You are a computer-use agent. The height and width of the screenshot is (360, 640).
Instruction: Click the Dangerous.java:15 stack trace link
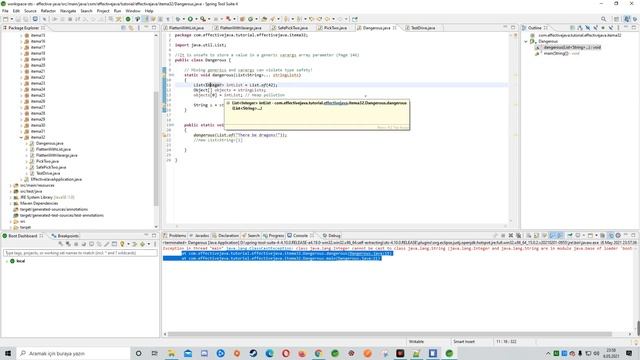click(x=370, y=253)
